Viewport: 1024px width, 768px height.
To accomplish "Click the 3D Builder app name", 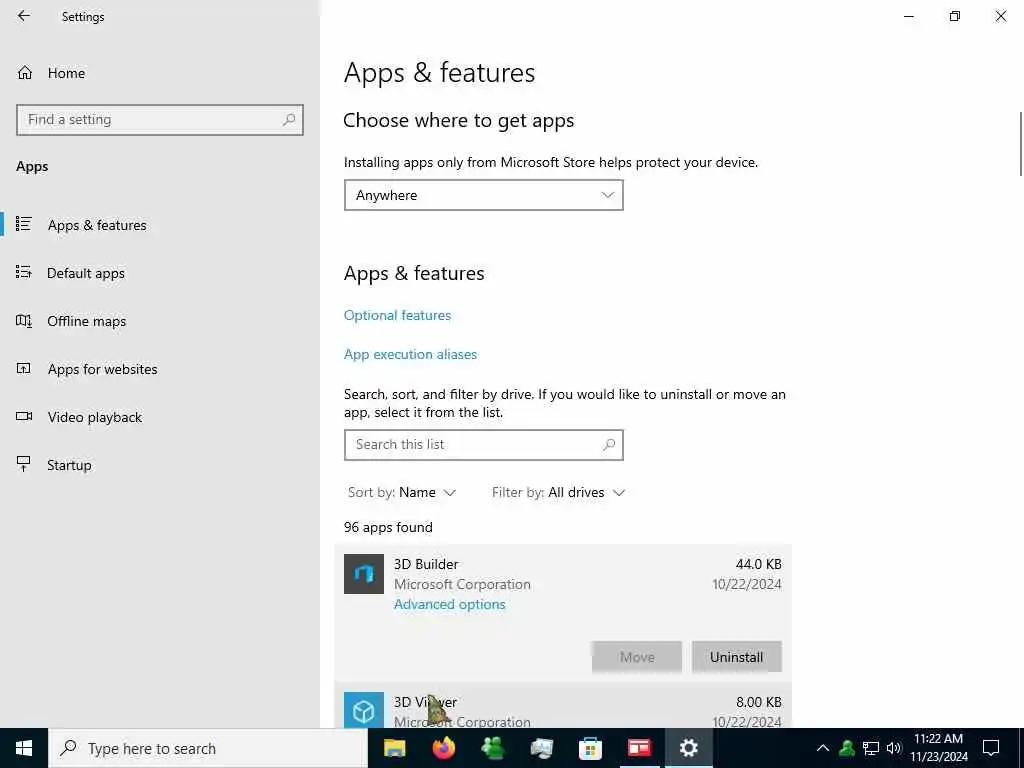I will (x=426, y=564).
